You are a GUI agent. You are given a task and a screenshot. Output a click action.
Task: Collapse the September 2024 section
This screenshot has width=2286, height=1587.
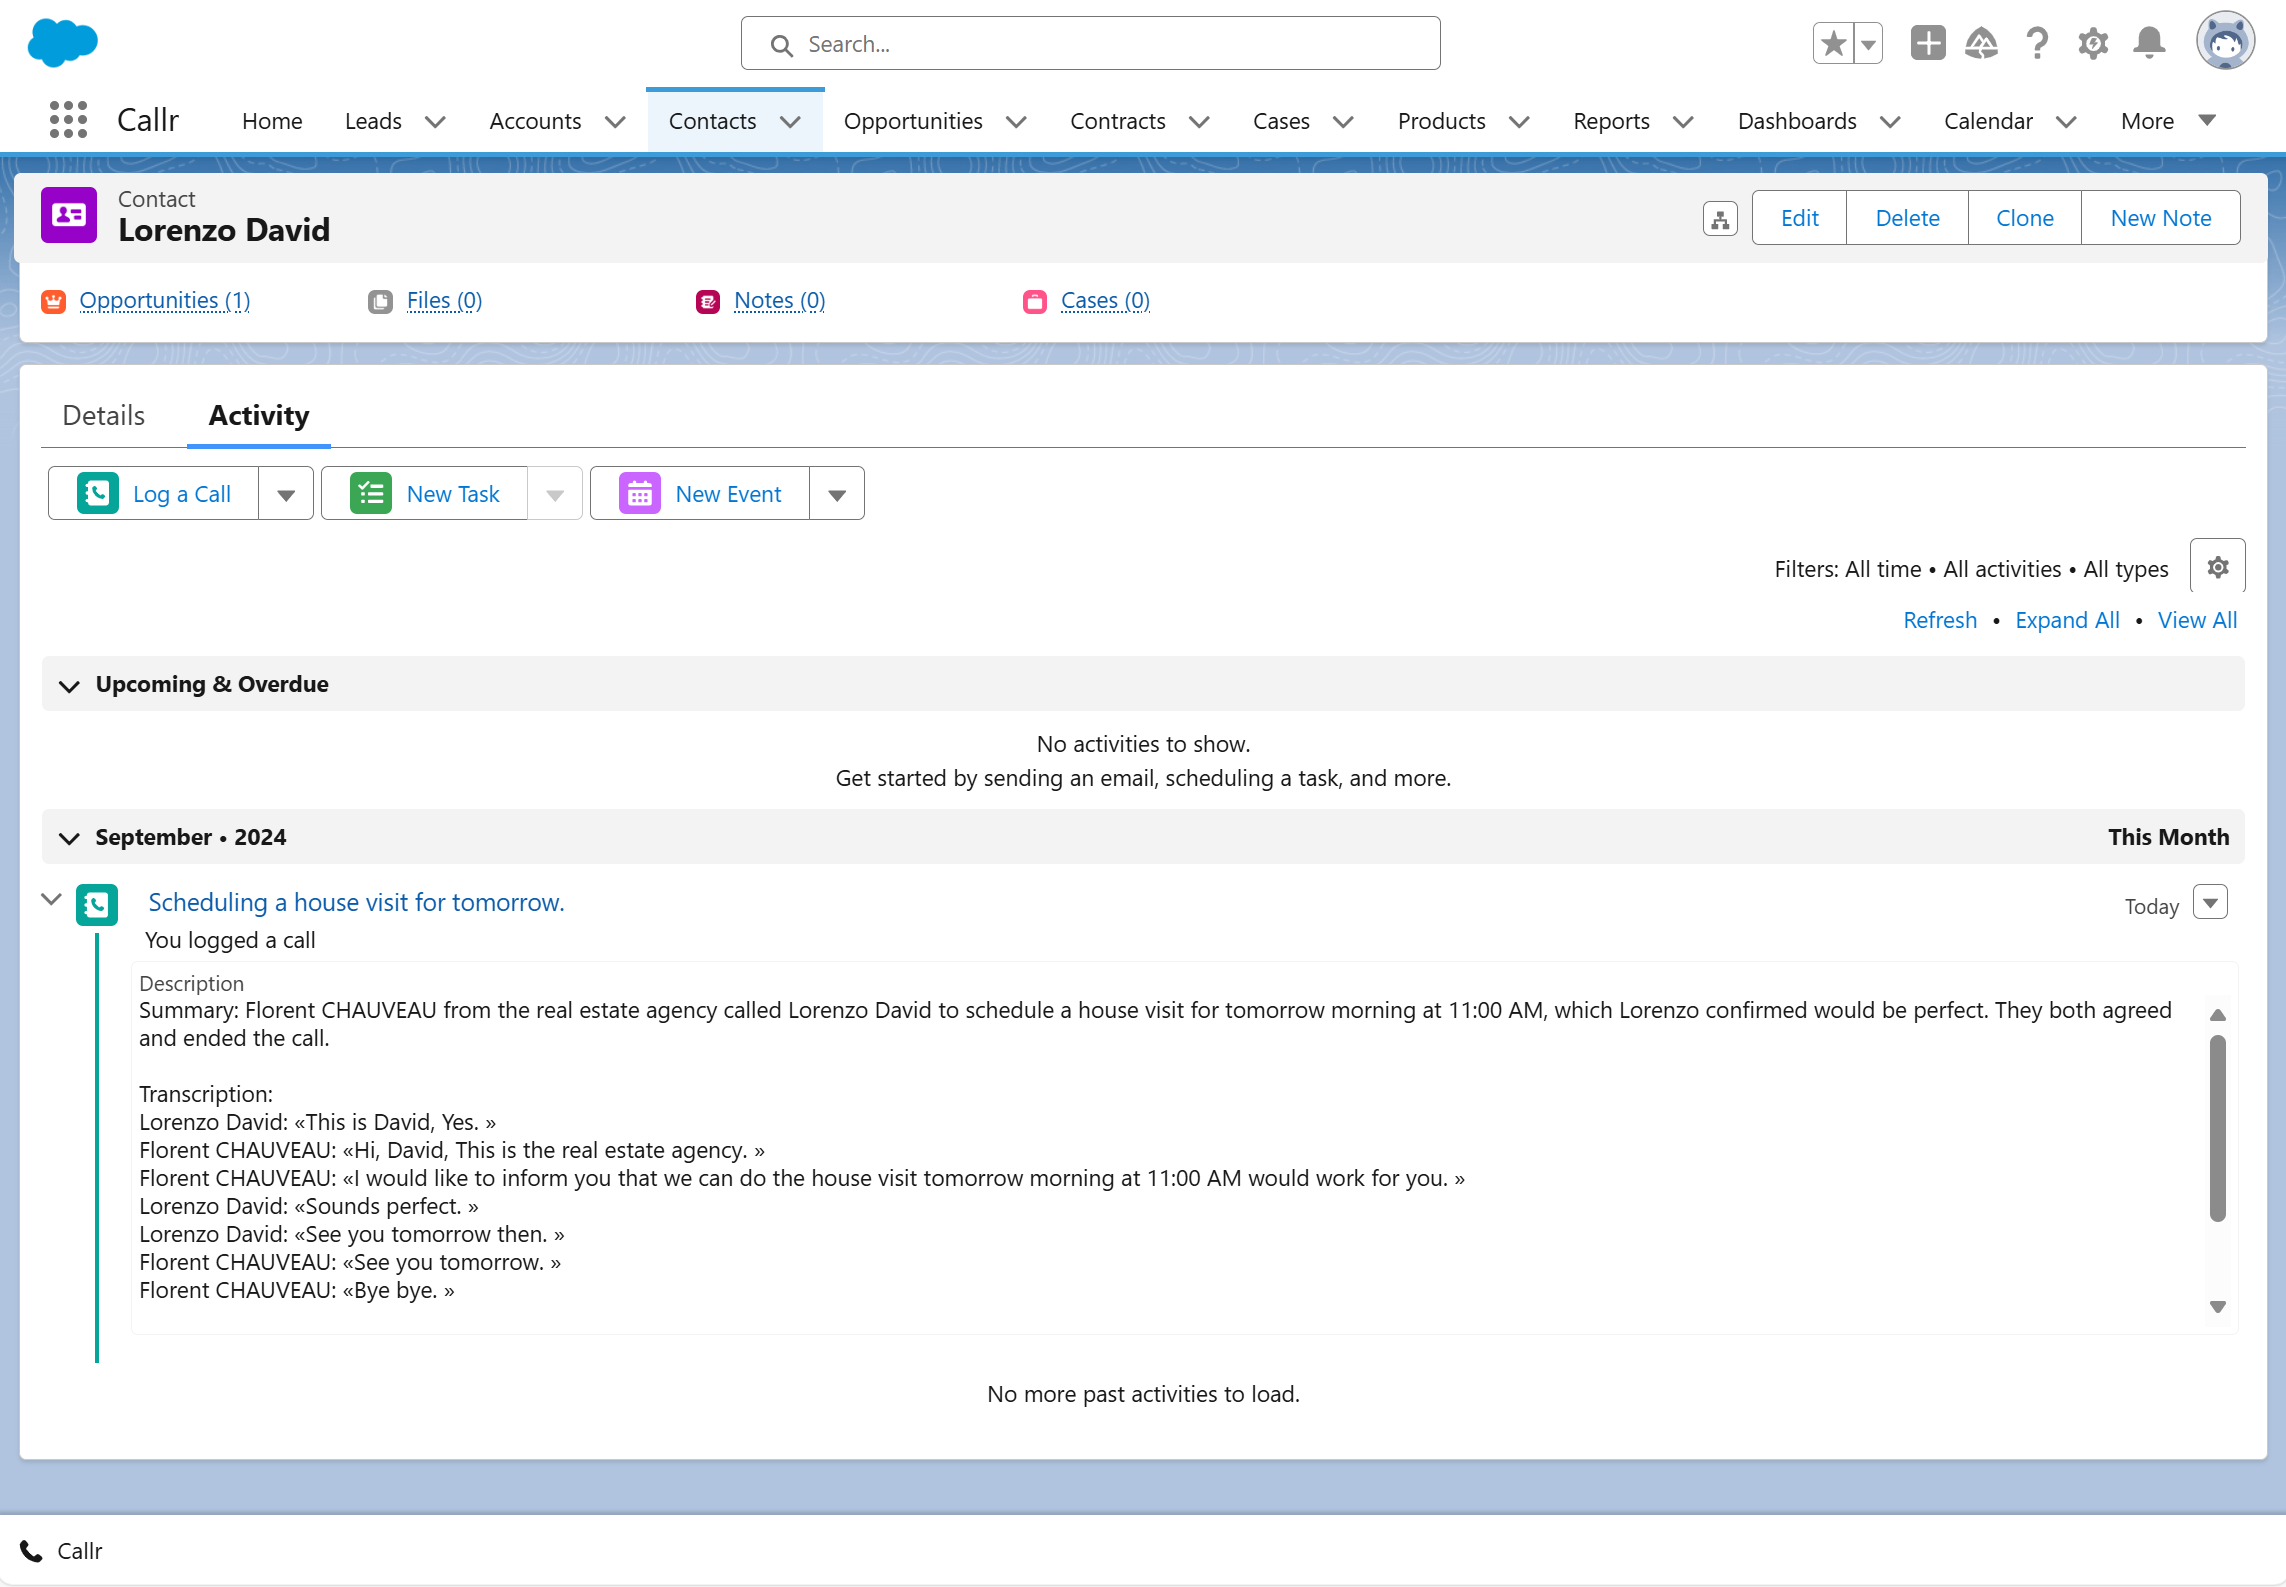pos(69,839)
